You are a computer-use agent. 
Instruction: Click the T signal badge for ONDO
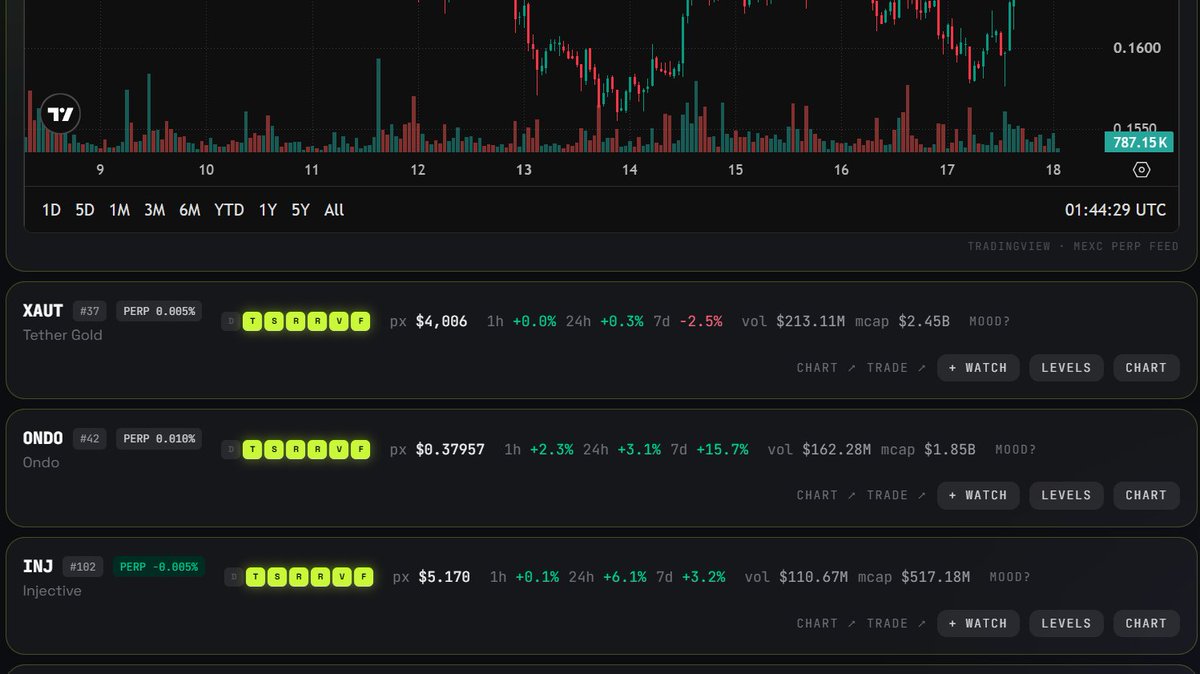(x=253, y=449)
